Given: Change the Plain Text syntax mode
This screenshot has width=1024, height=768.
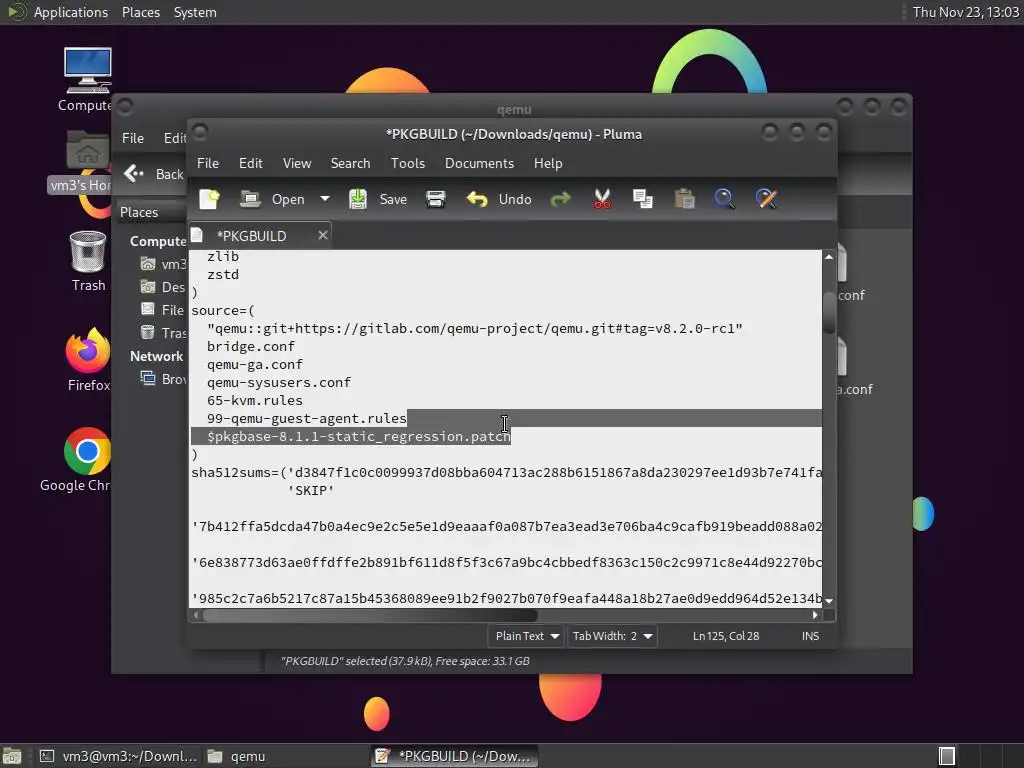Looking at the screenshot, I should (x=526, y=636).
